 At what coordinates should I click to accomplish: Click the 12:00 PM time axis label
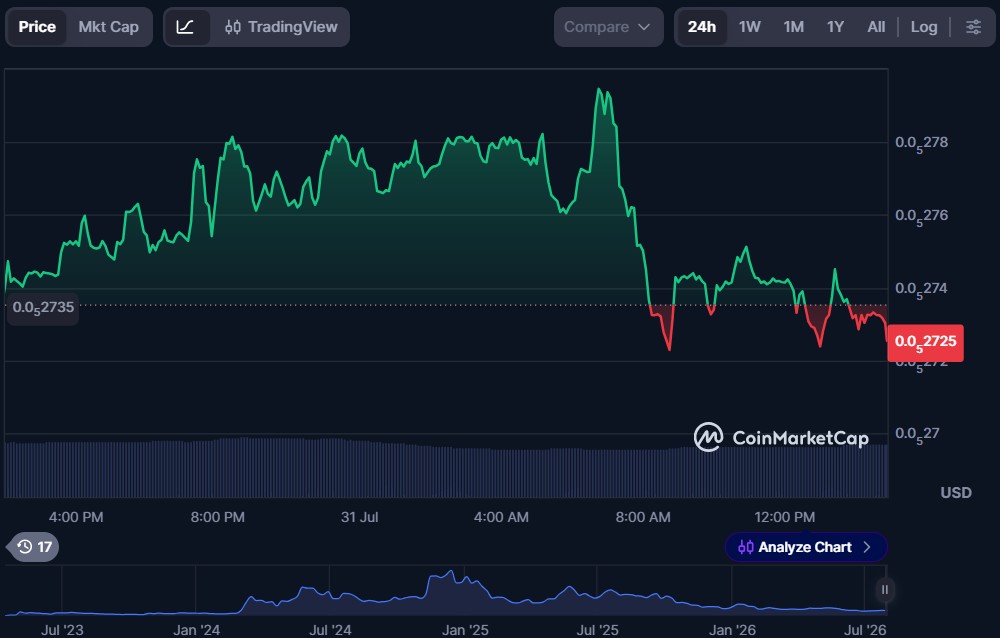tap(784, 517)
